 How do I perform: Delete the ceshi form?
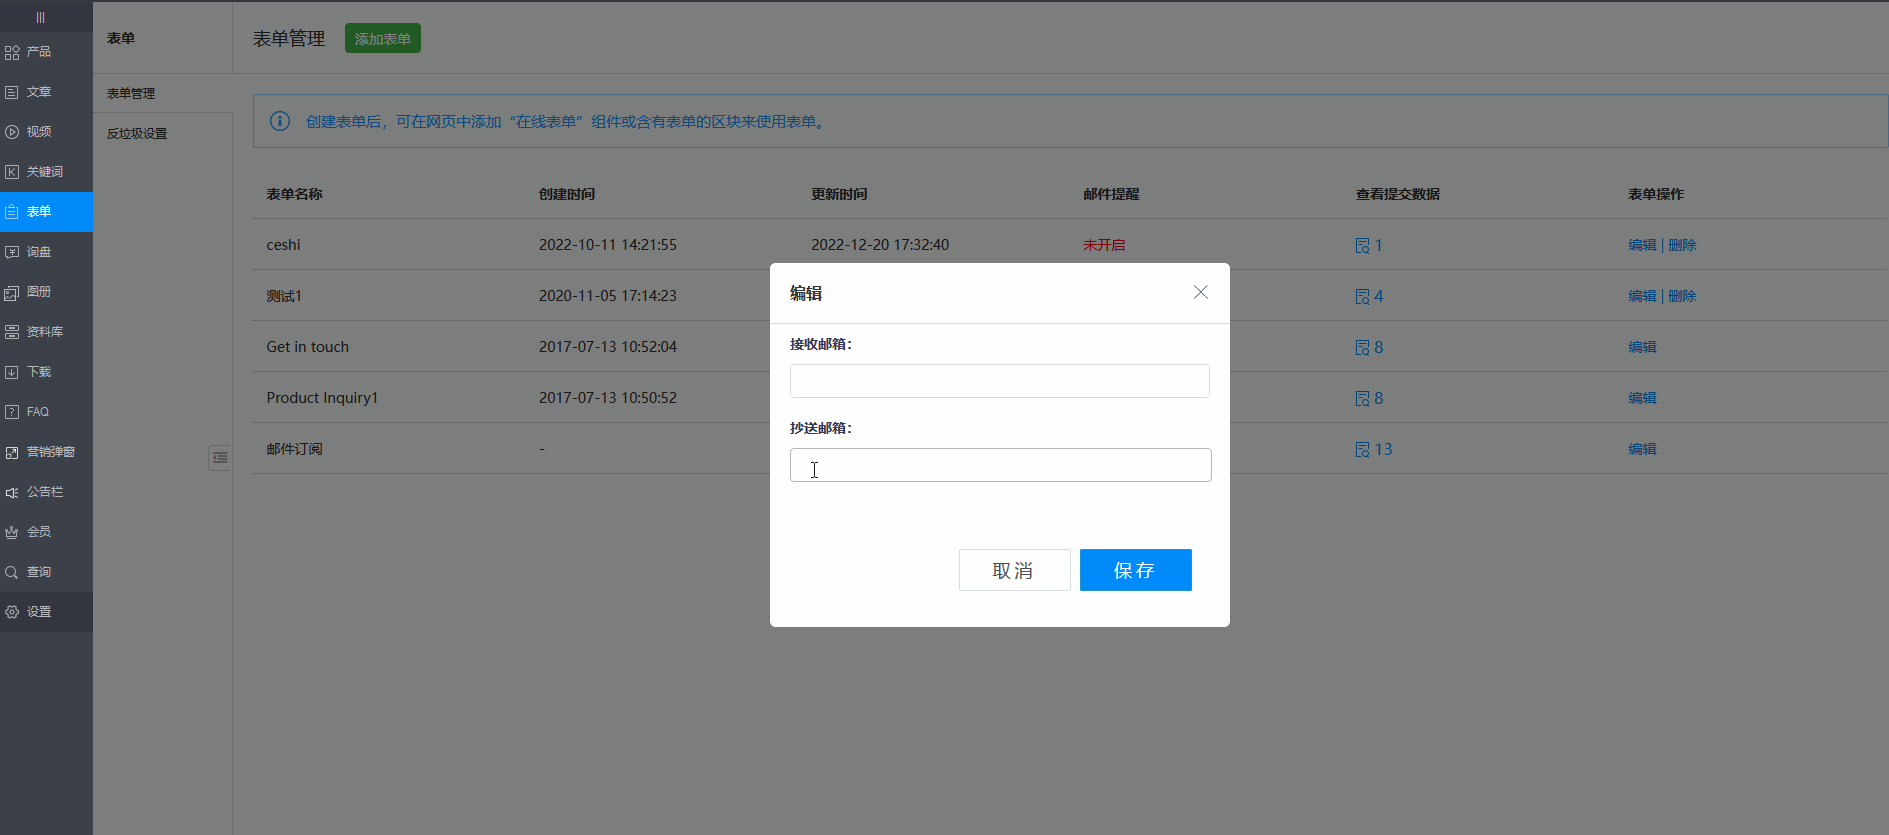point(1682,245)
